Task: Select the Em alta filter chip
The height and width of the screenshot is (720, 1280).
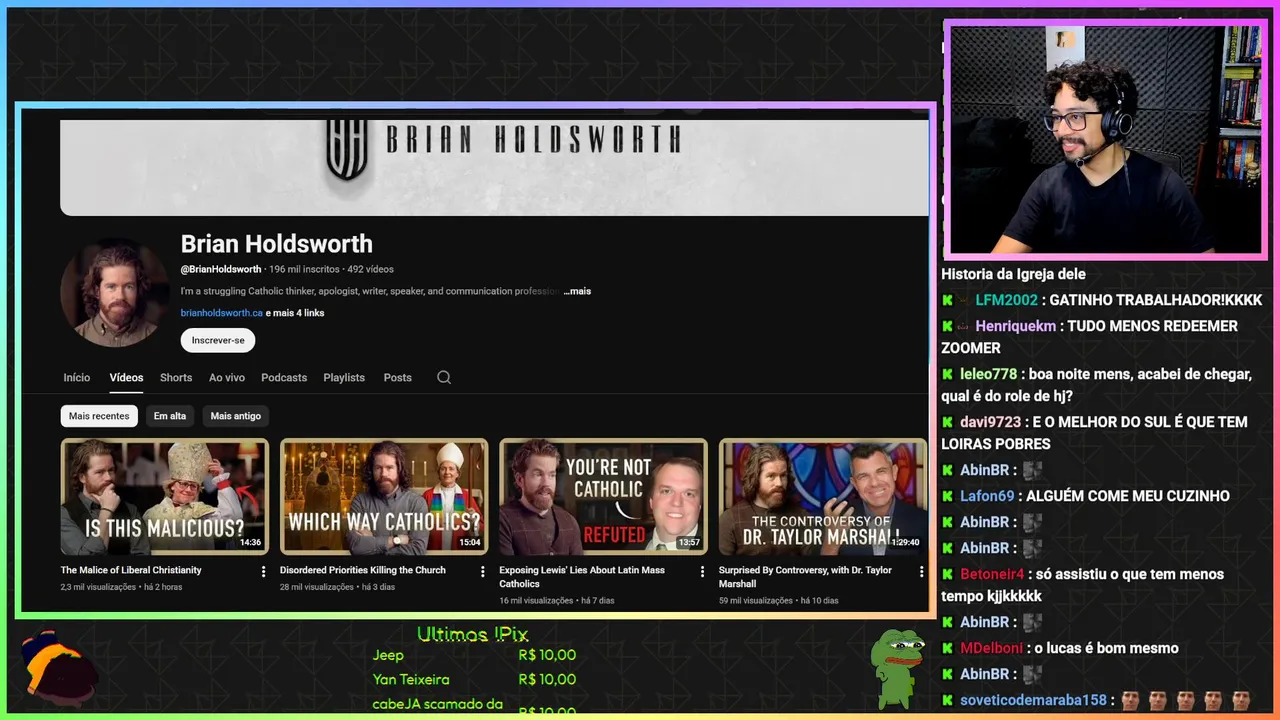Action: tap(170, 416)
